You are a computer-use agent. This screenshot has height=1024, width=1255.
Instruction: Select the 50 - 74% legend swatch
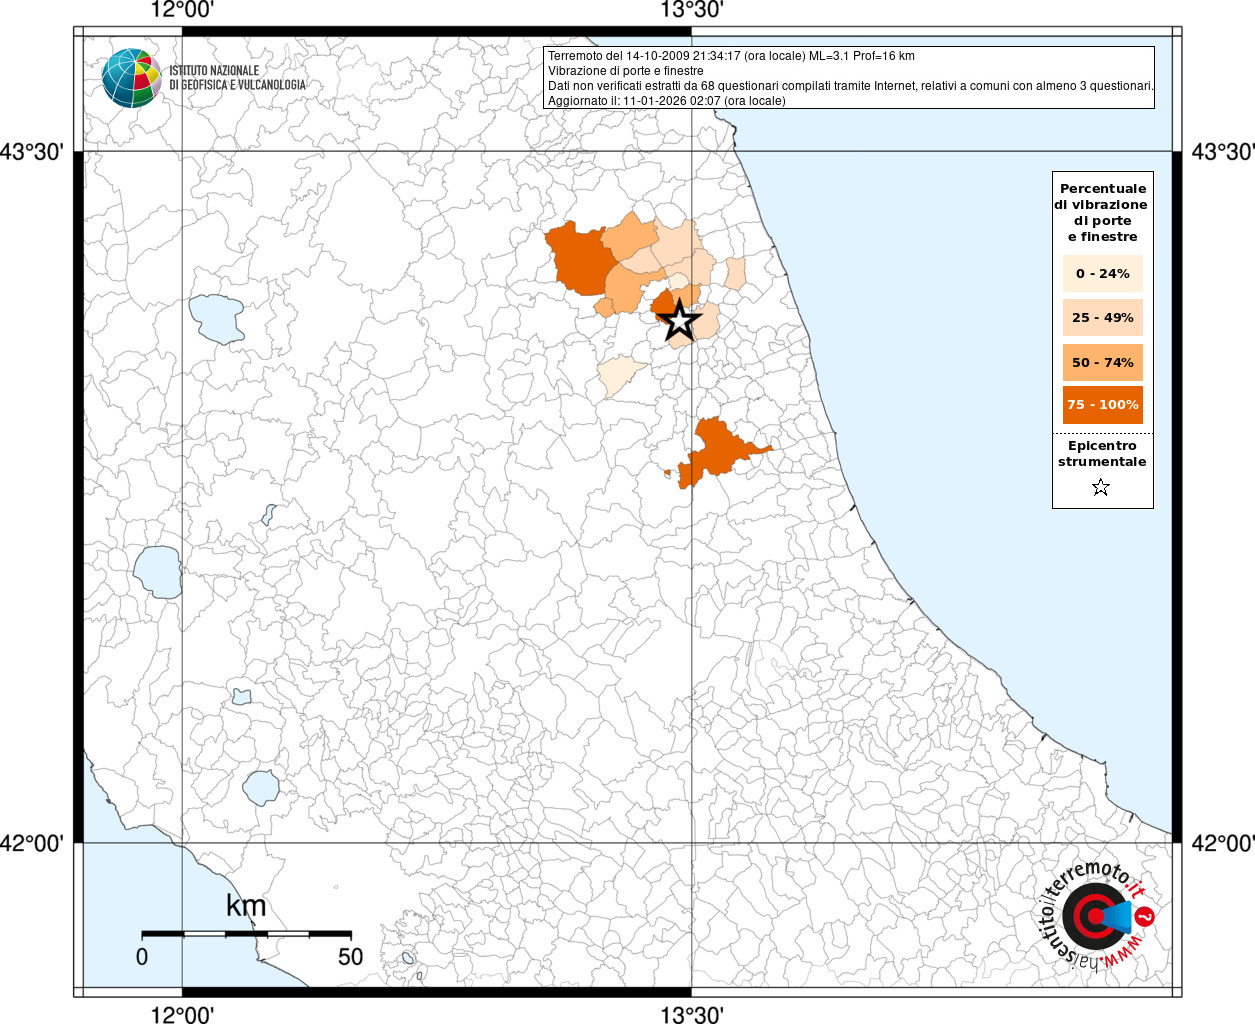1102,362
